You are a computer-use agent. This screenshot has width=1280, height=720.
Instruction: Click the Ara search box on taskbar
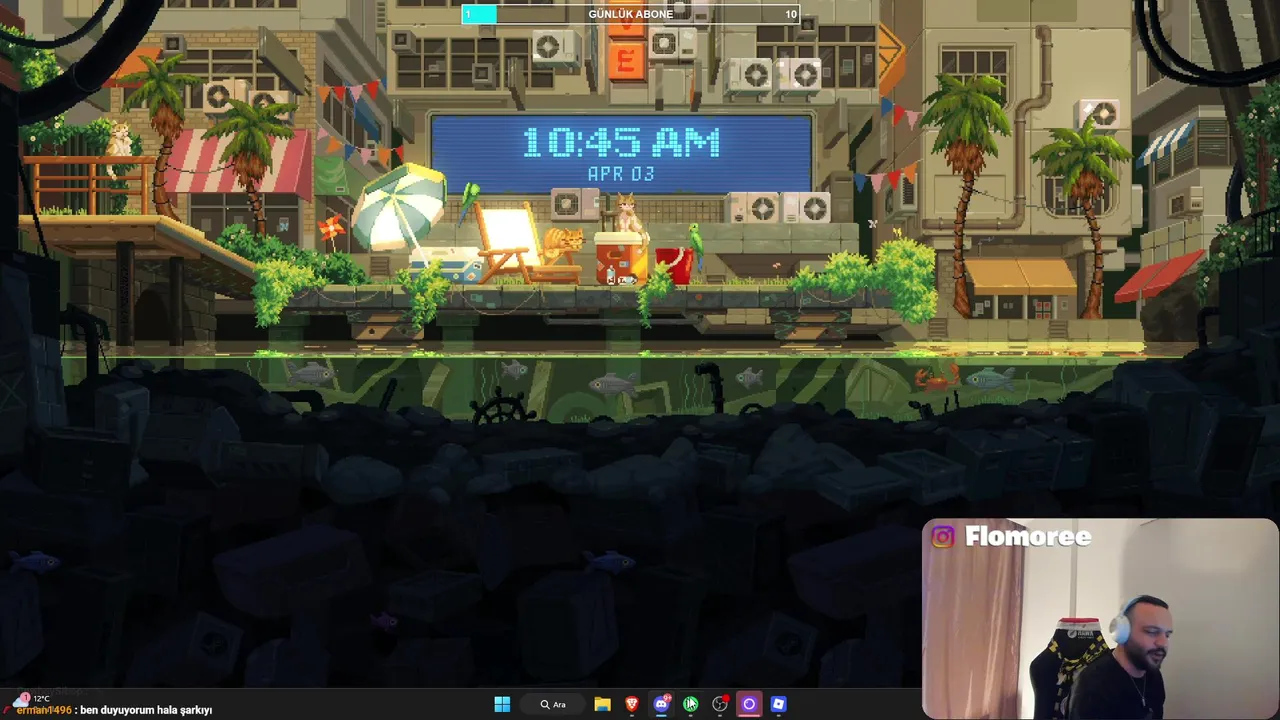[x=553, y=704]
